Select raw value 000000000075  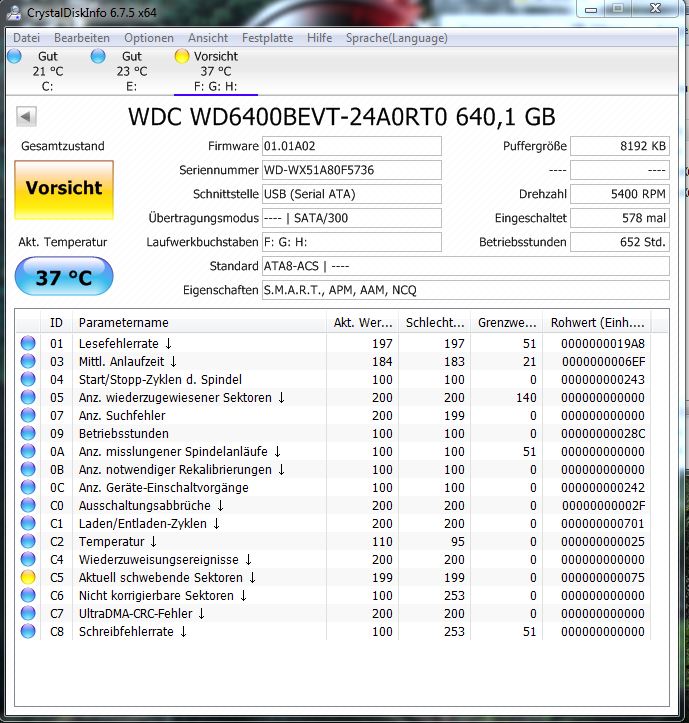(603, 577)
